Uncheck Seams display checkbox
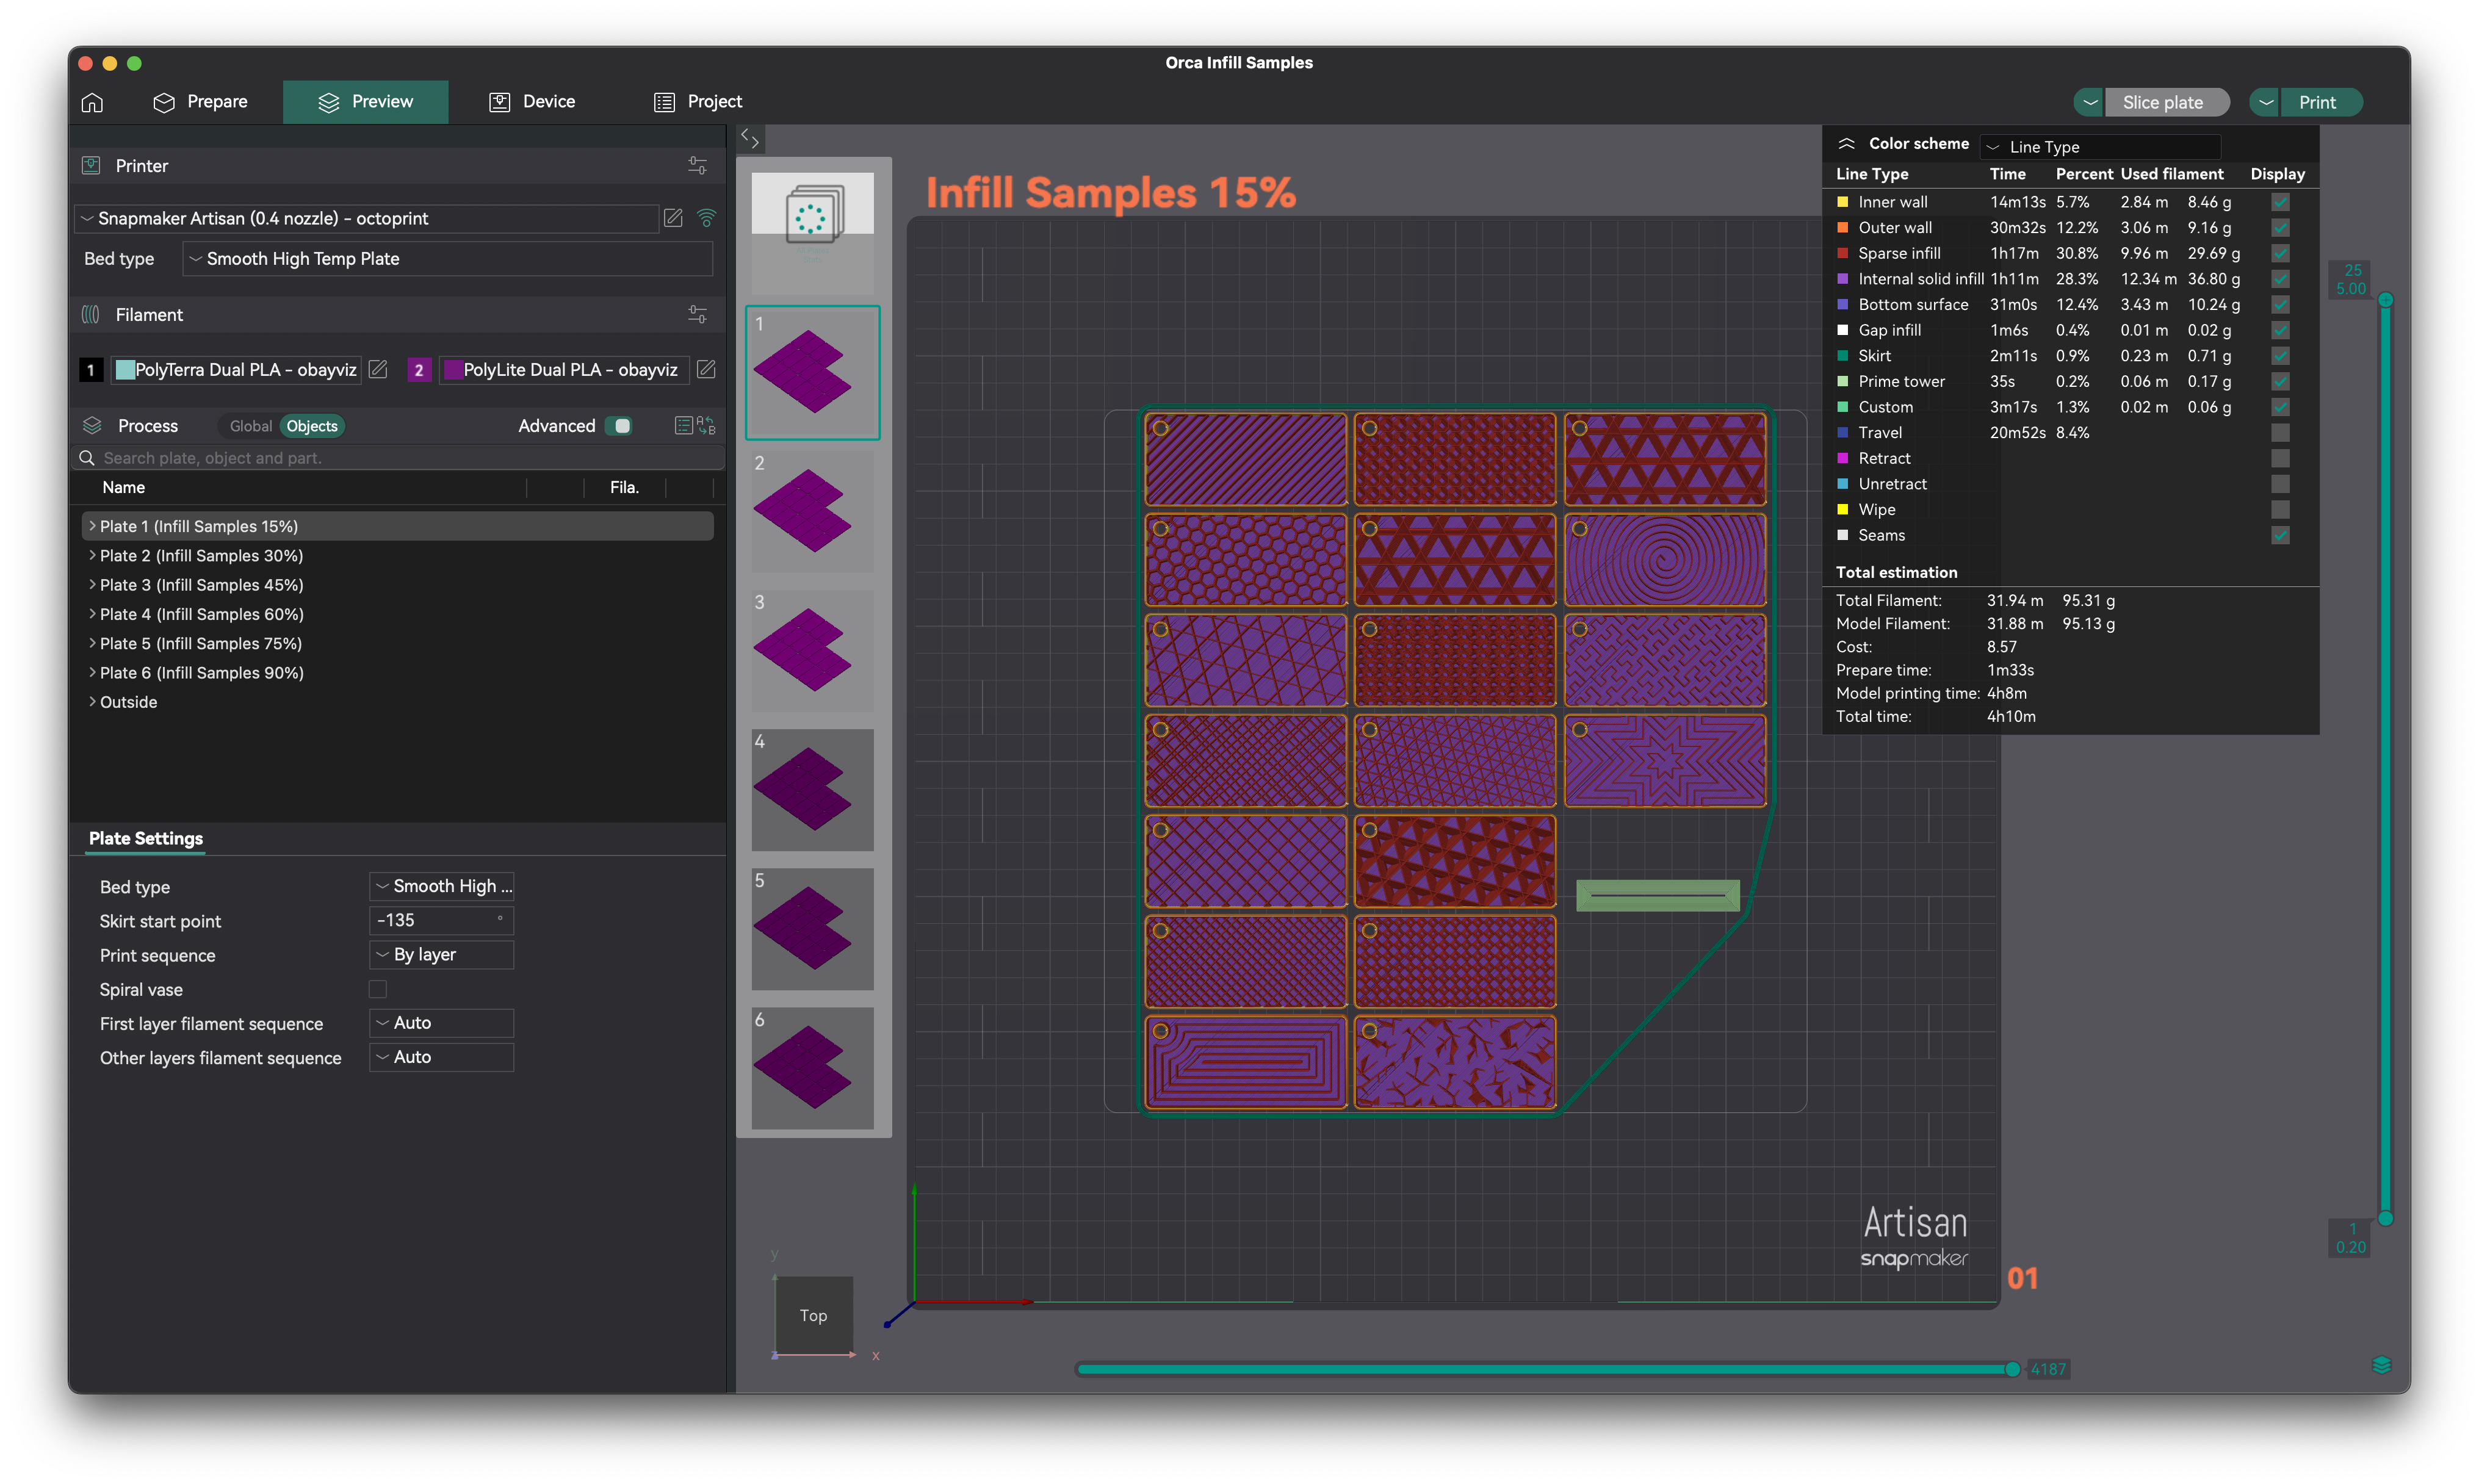Viewport: 2479px width, 1484px height. tap(2280, 535)
